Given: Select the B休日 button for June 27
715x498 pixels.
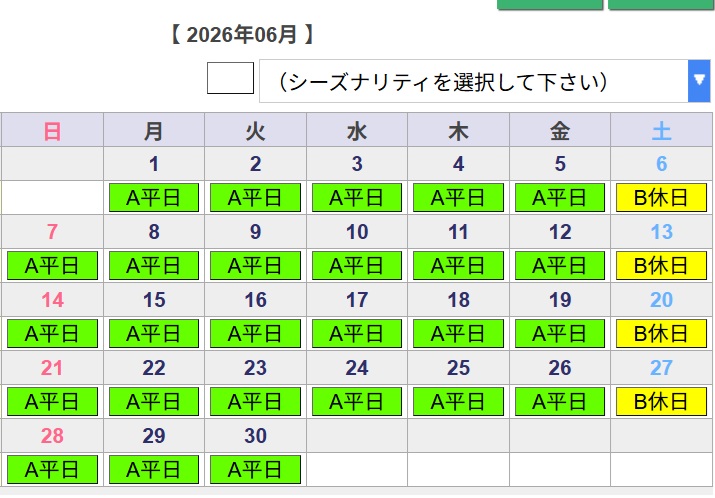Looking at the screenshot, I should 661,402.
